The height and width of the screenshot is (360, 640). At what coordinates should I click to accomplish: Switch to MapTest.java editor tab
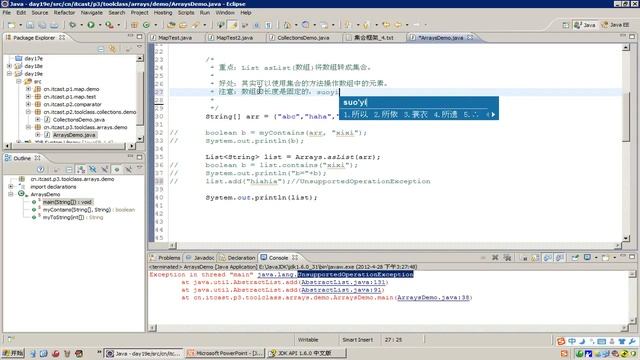click(x=175, y=38)
